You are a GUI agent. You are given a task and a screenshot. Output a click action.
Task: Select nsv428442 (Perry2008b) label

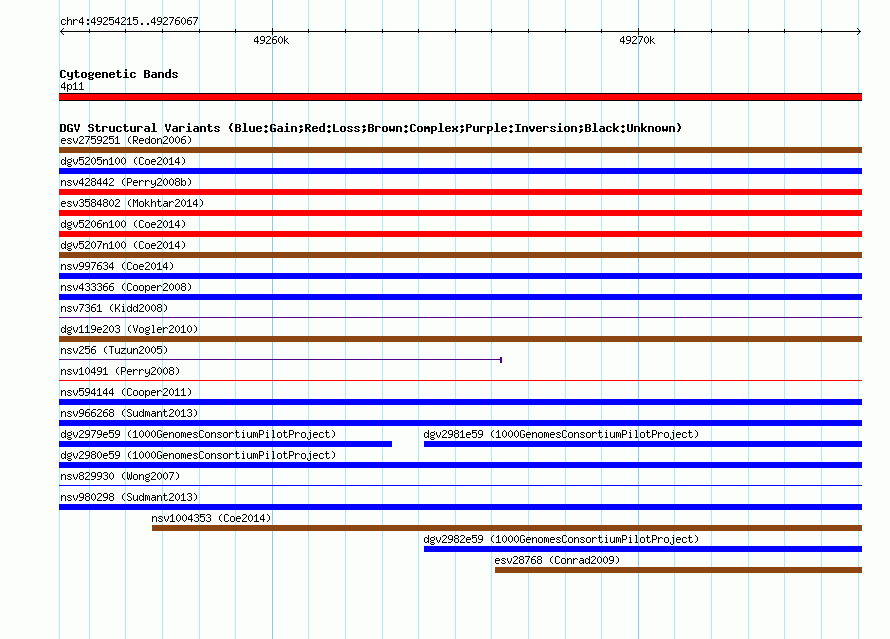pyautogui.click(x=126, y=182)
